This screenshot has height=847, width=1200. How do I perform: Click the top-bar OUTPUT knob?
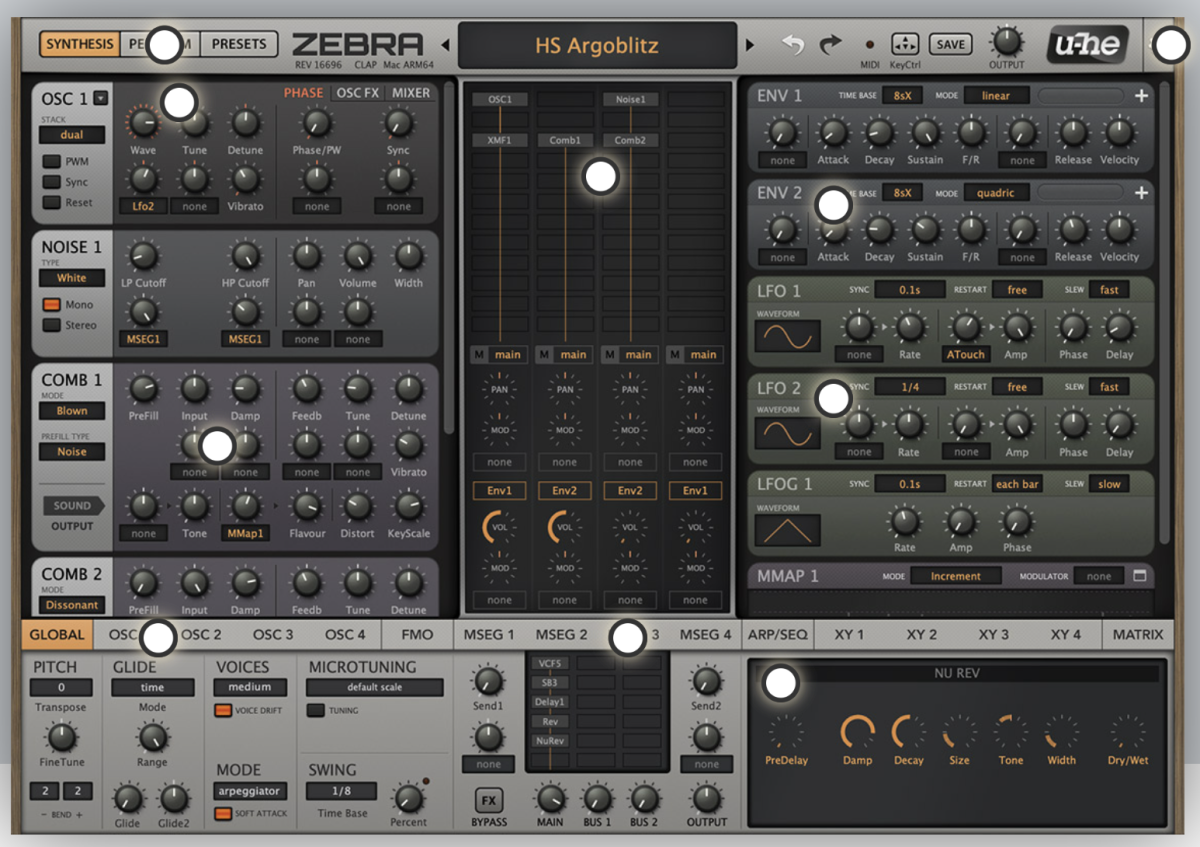pyautogui.click(x=1006, y=41)
